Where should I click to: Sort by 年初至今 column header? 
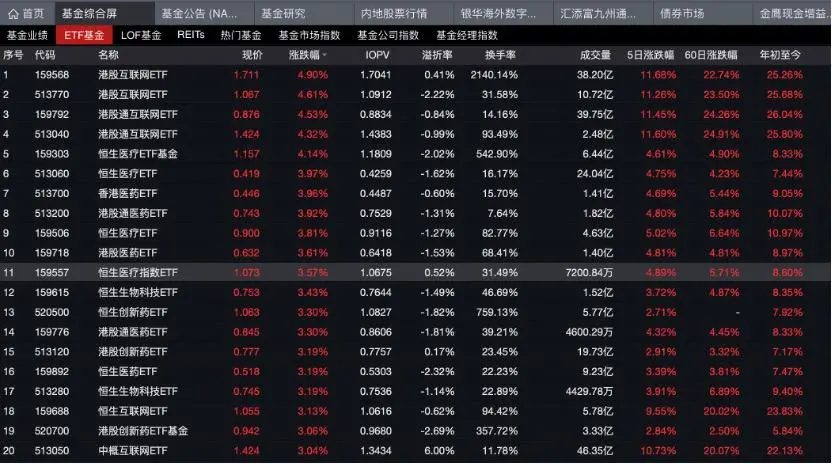coord(780,54)
